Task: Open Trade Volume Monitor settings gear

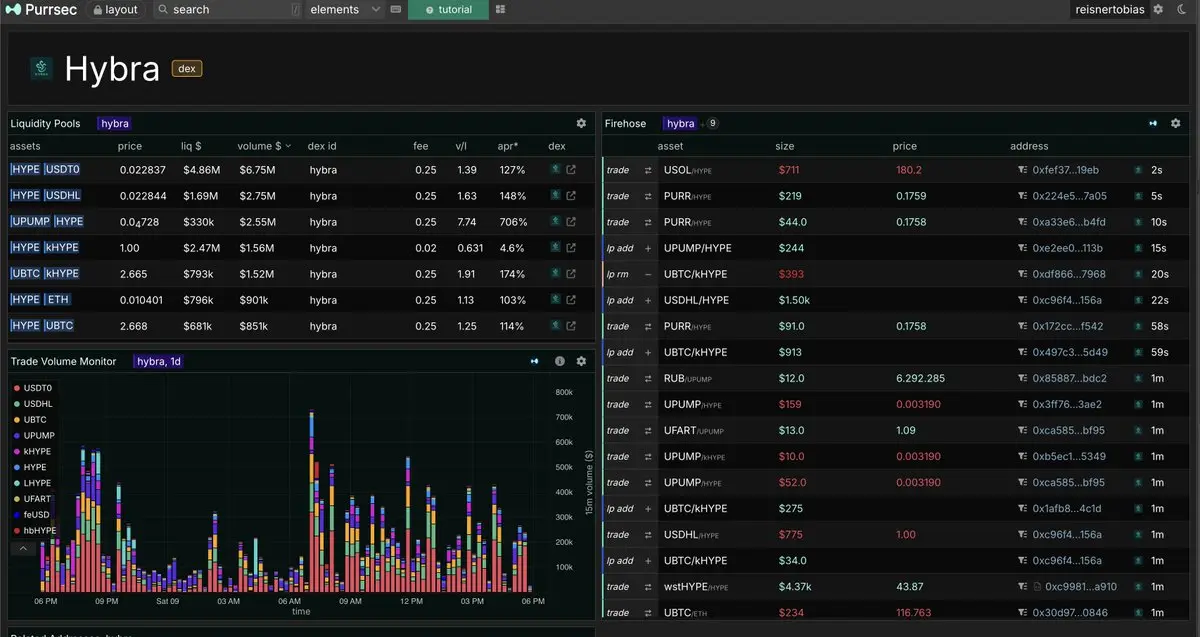Action: [x=581, y=361]
